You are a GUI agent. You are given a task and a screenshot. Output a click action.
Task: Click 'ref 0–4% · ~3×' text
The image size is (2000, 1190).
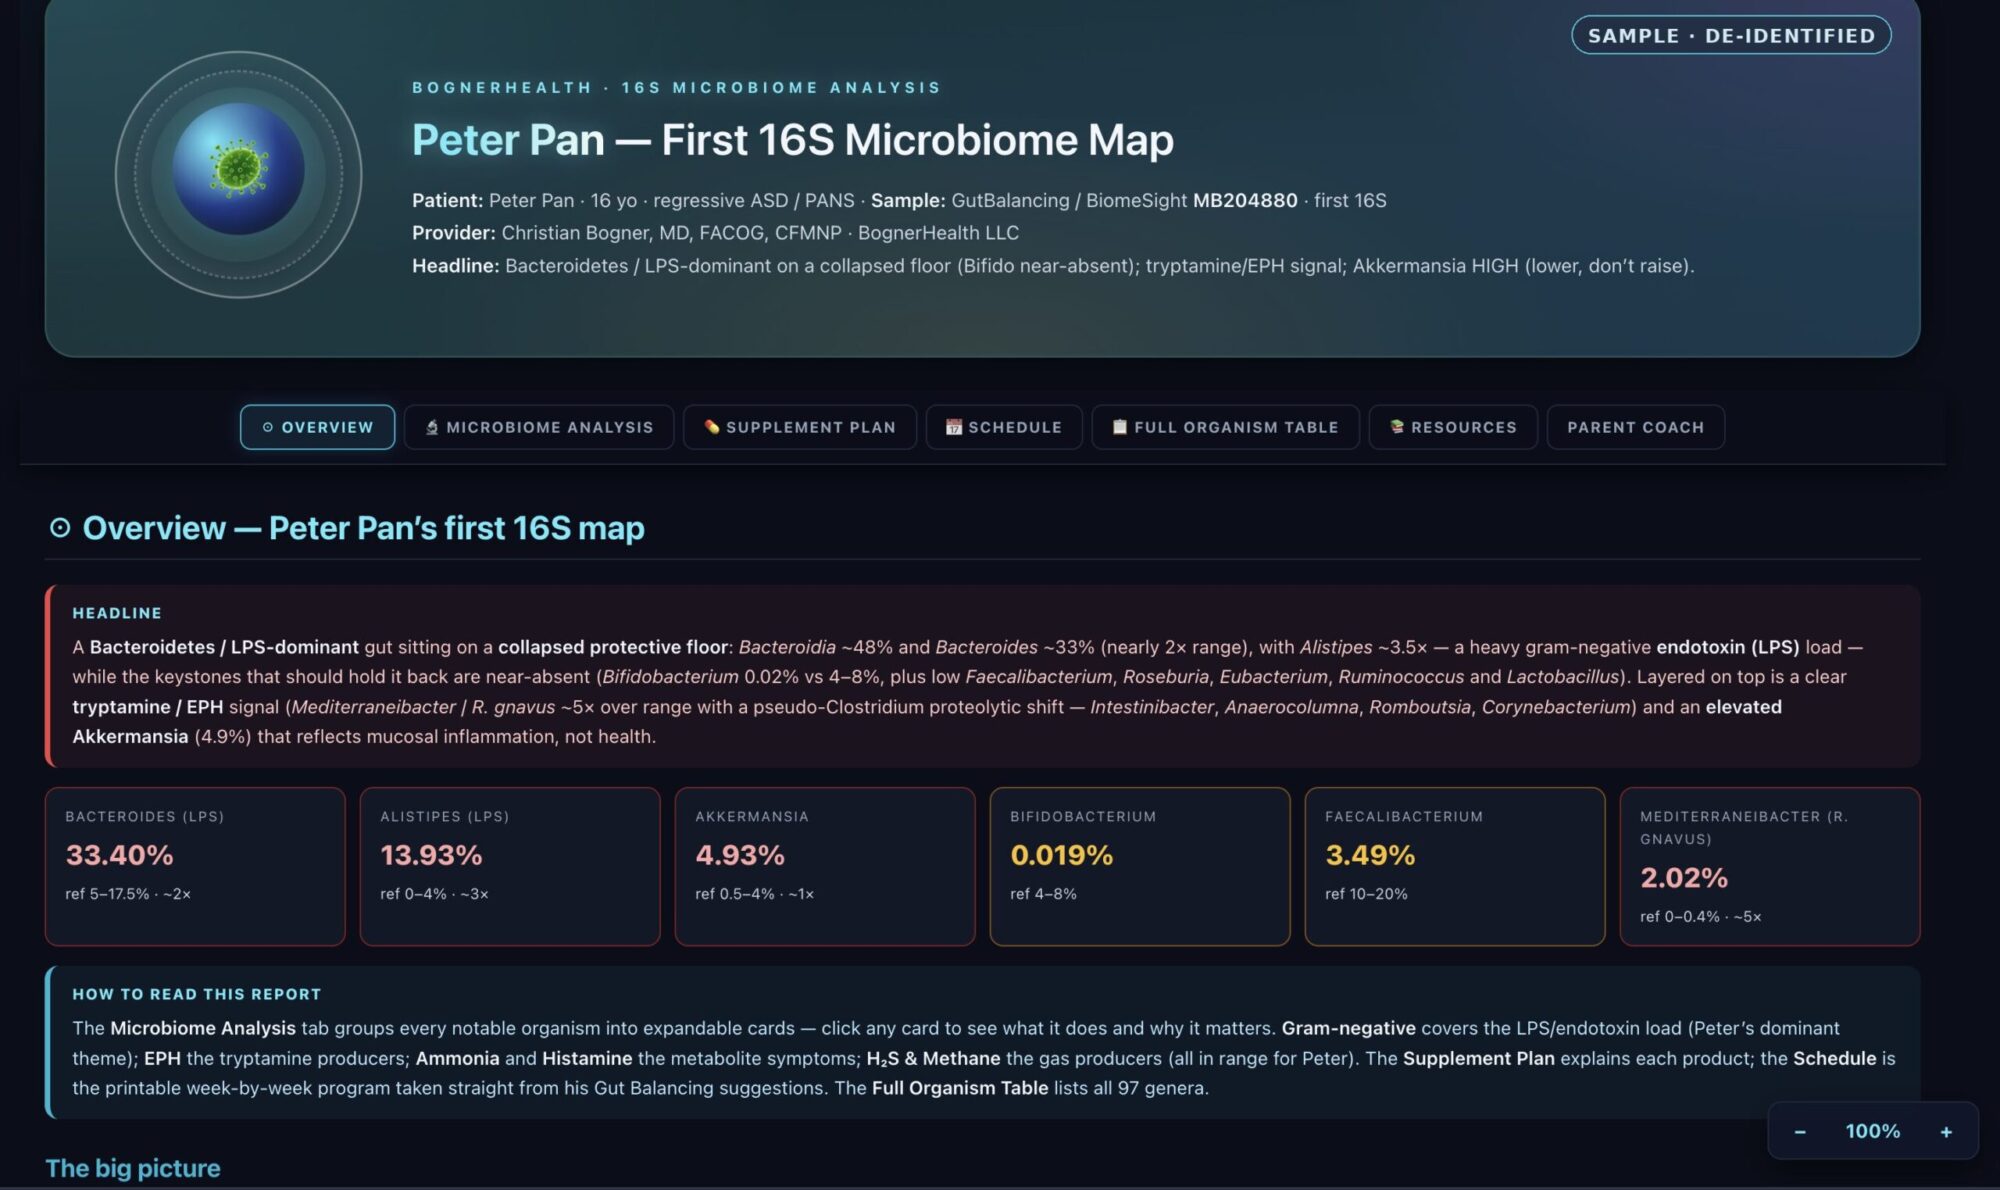point(434,894)
